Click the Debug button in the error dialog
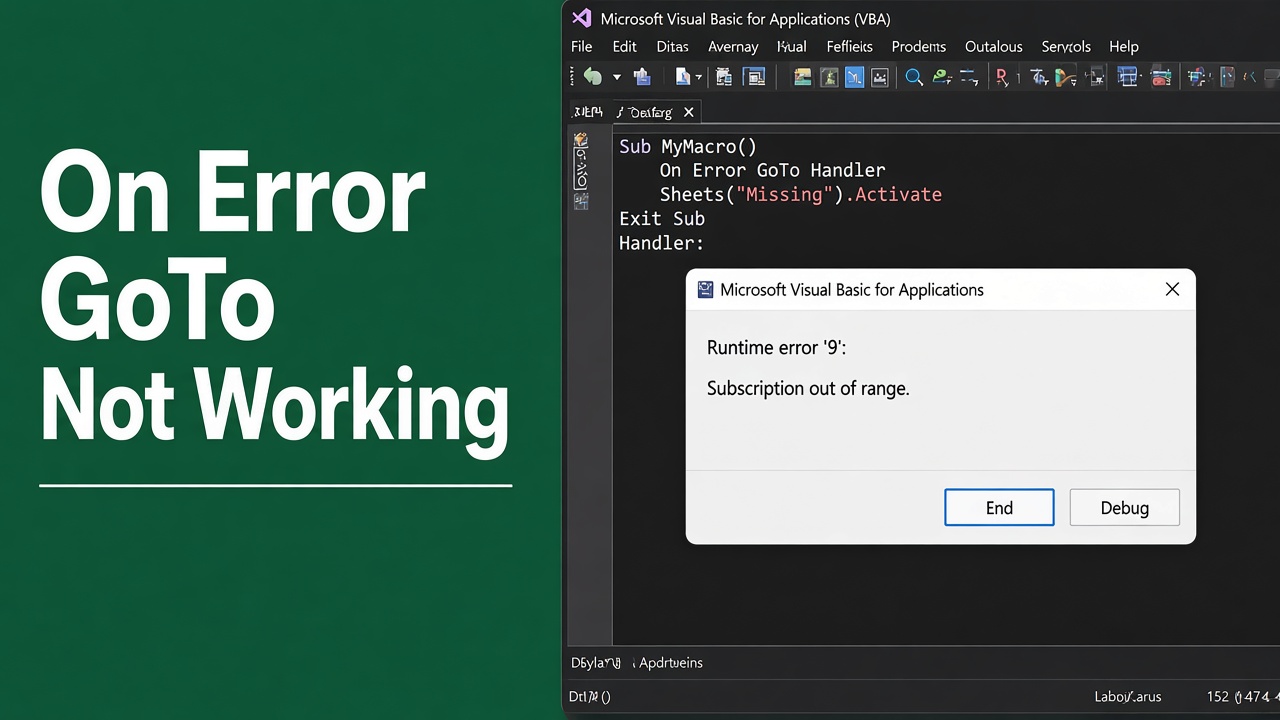1280x720 pixels. click(x=1125, y=507)
